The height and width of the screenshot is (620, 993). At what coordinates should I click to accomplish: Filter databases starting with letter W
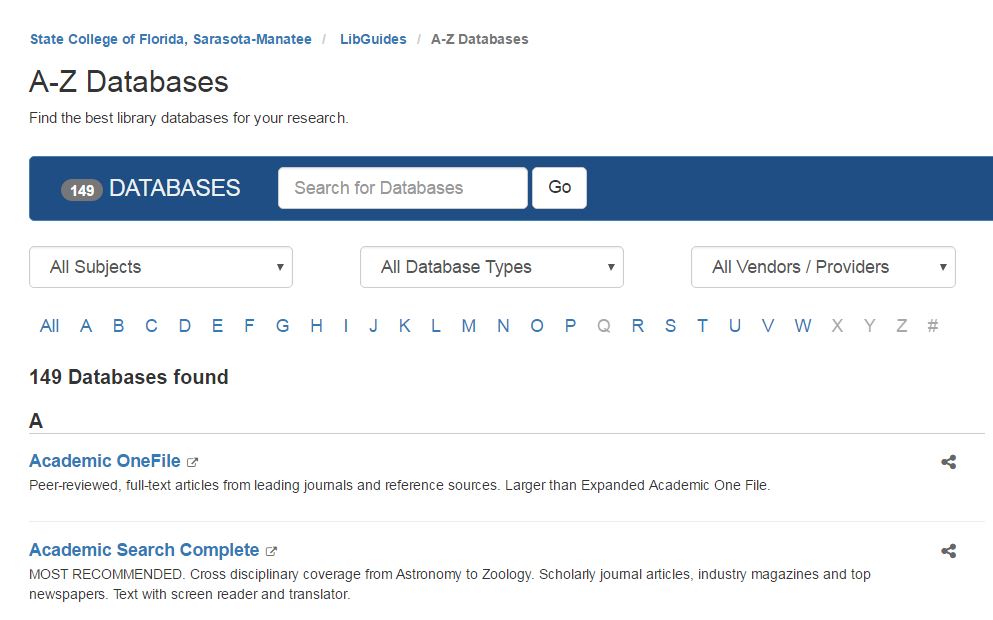click(802, 326)
